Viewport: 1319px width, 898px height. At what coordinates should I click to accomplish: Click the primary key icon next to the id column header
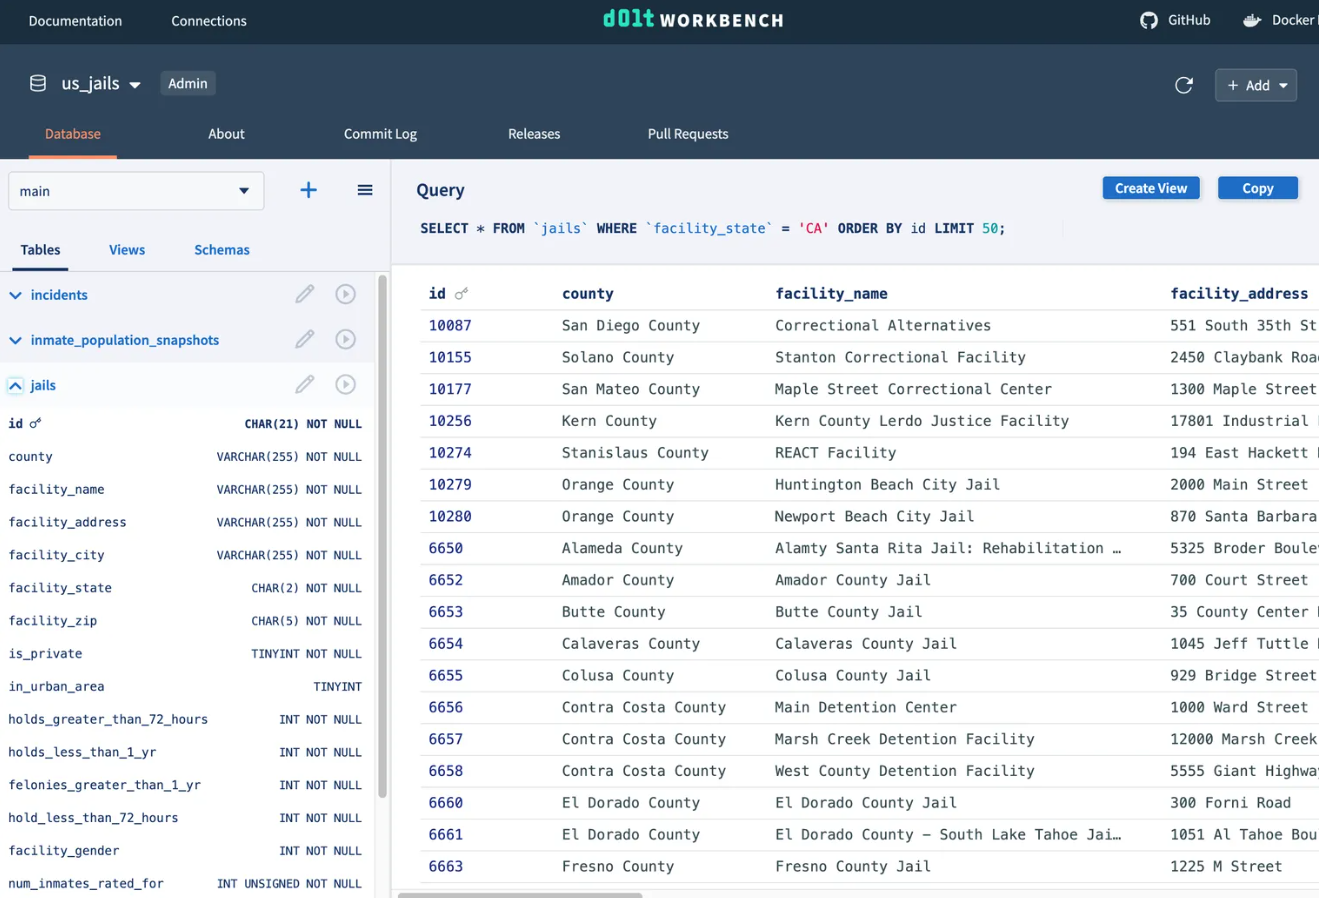(x=461, y=294)
